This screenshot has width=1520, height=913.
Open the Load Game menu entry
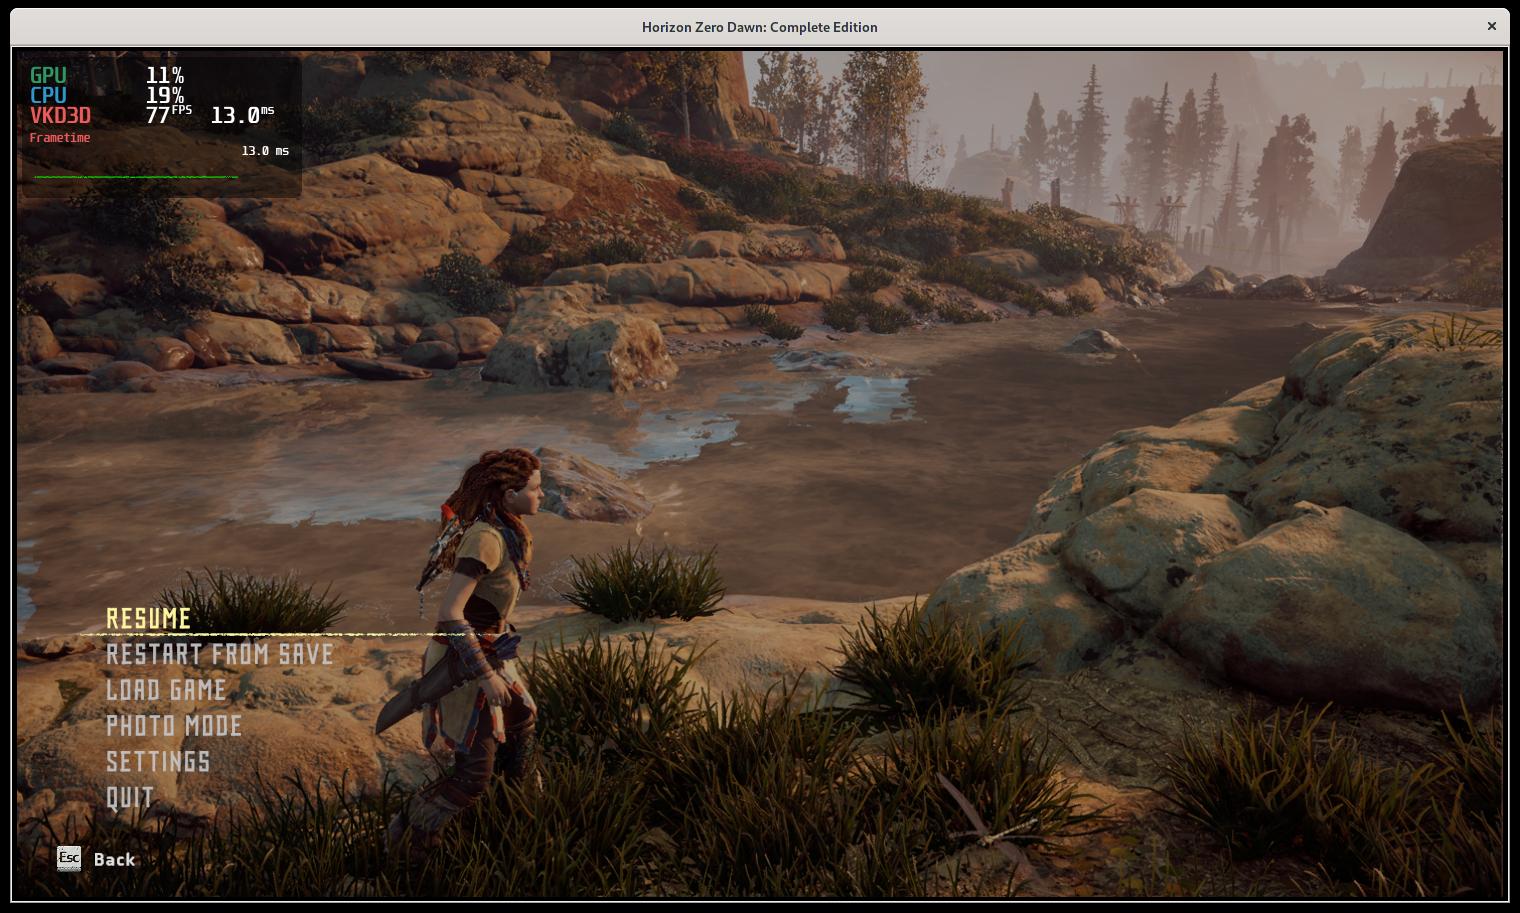(166, 690)
